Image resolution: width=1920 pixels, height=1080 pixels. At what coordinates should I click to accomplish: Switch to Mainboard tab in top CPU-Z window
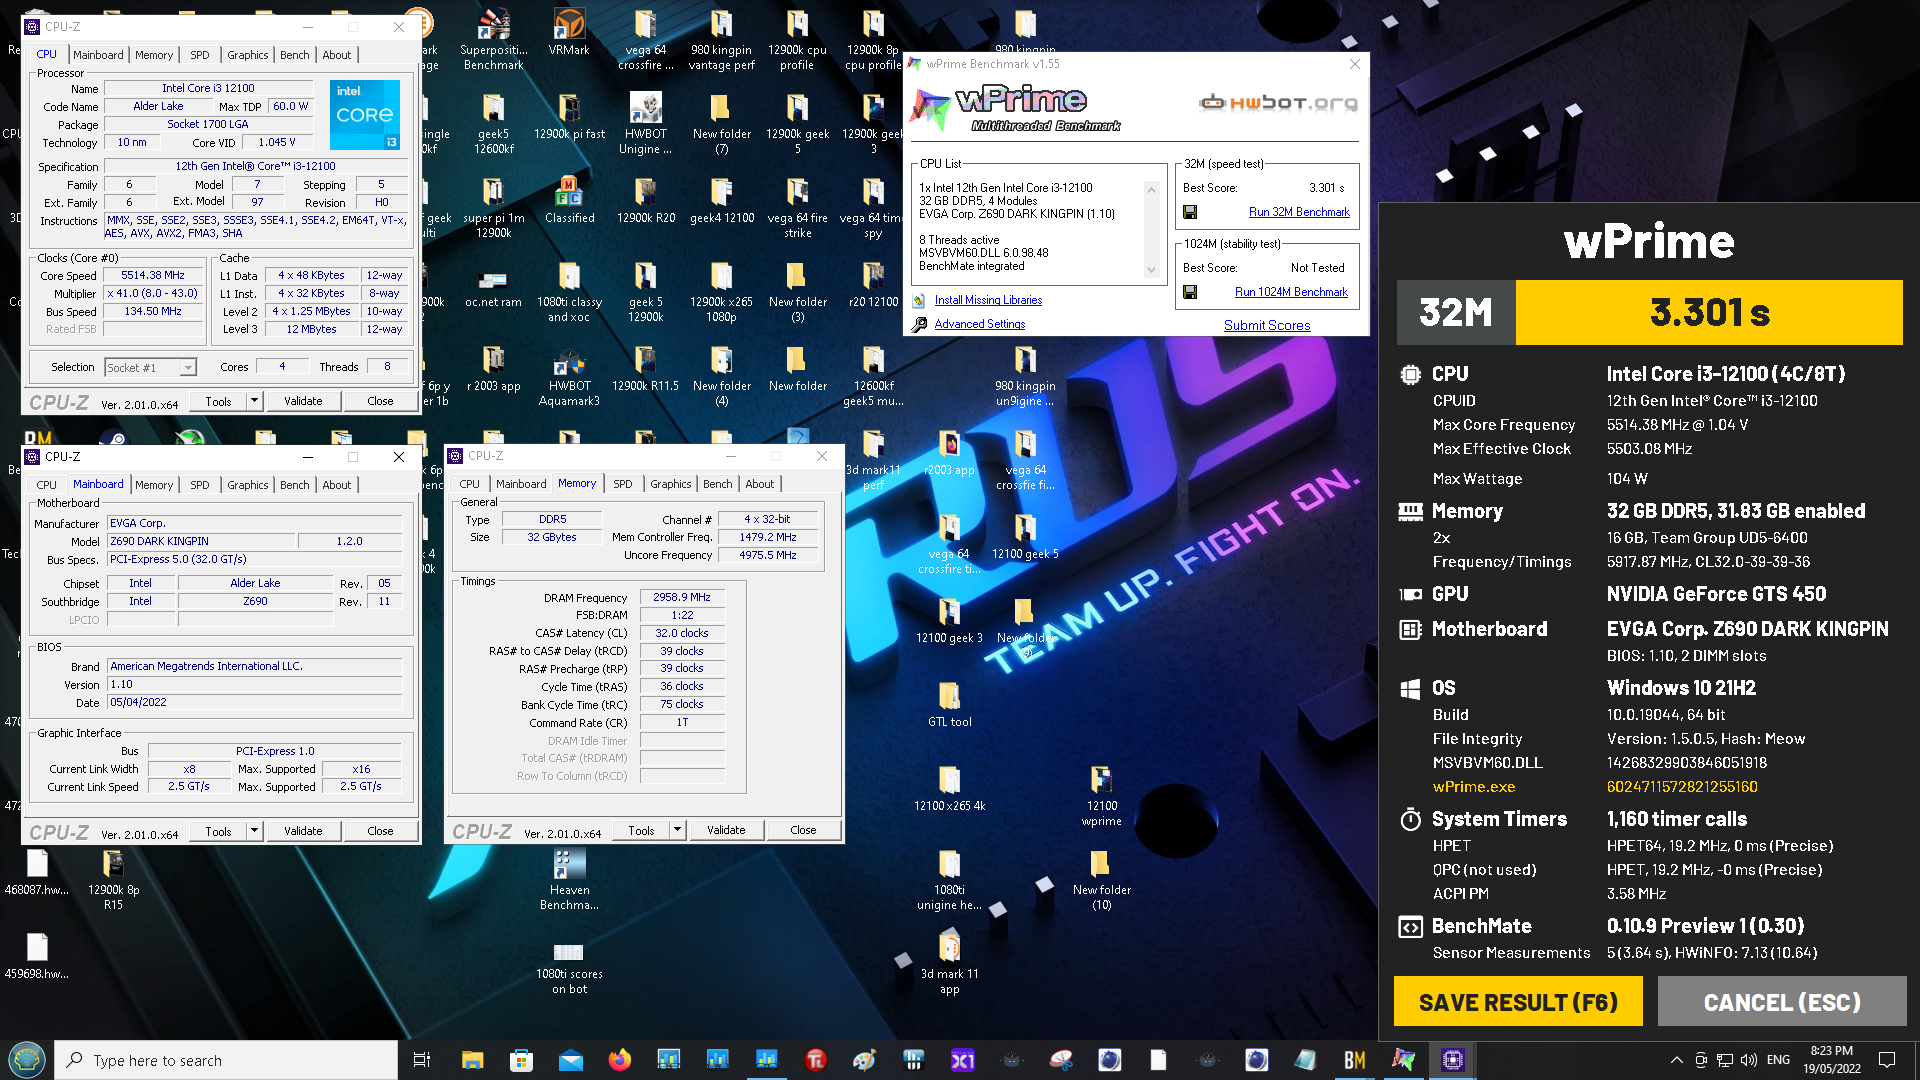tap(98, 55)
